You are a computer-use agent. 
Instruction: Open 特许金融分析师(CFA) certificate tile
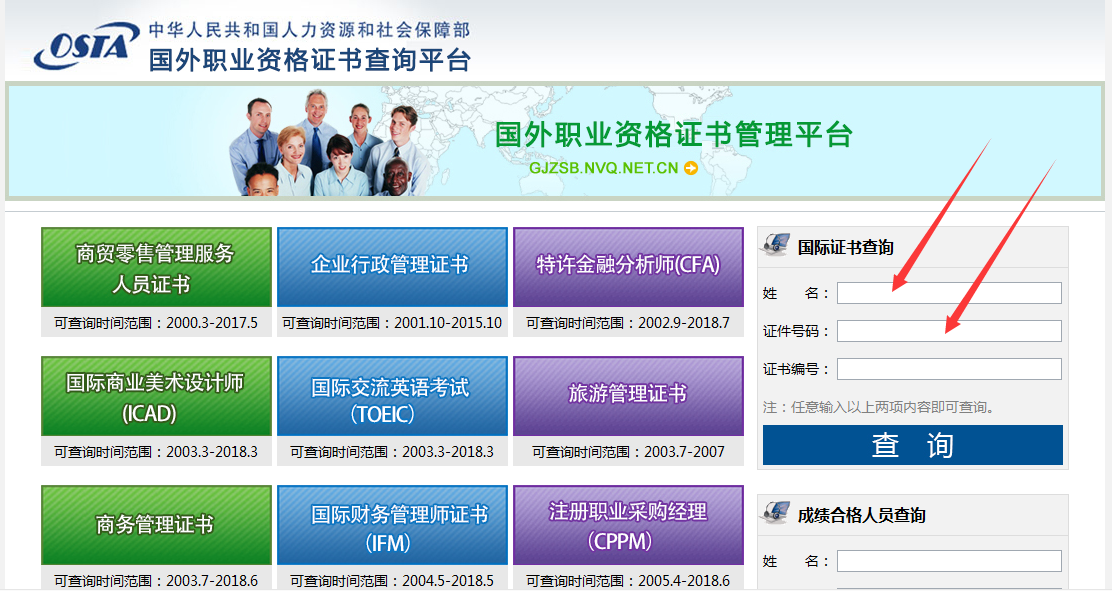coord(628,266)
